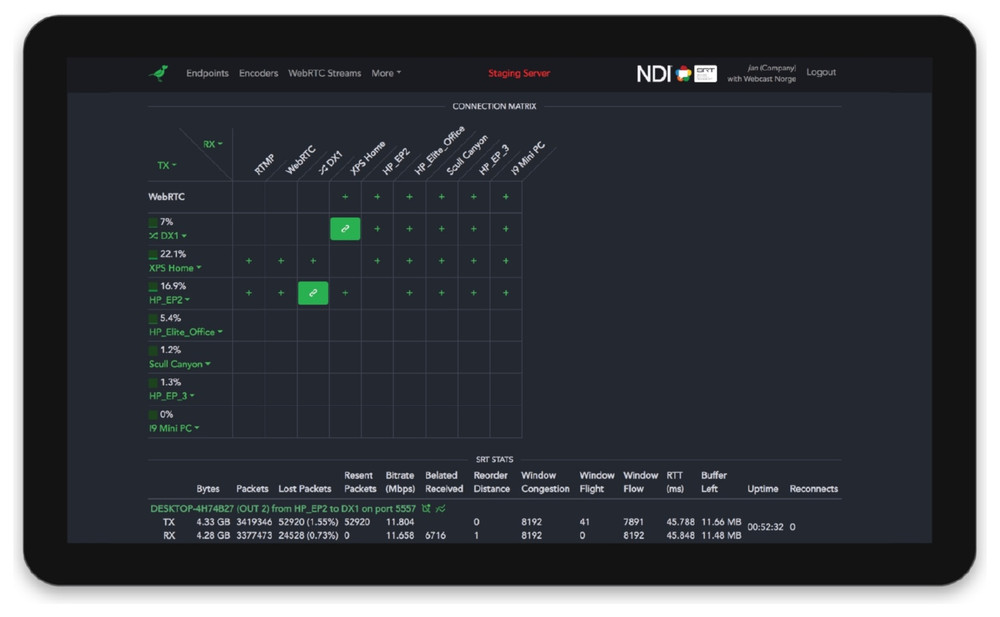
Task: Open the XPS Home transmitter dropdown
Action: click(x=175, y=268)
